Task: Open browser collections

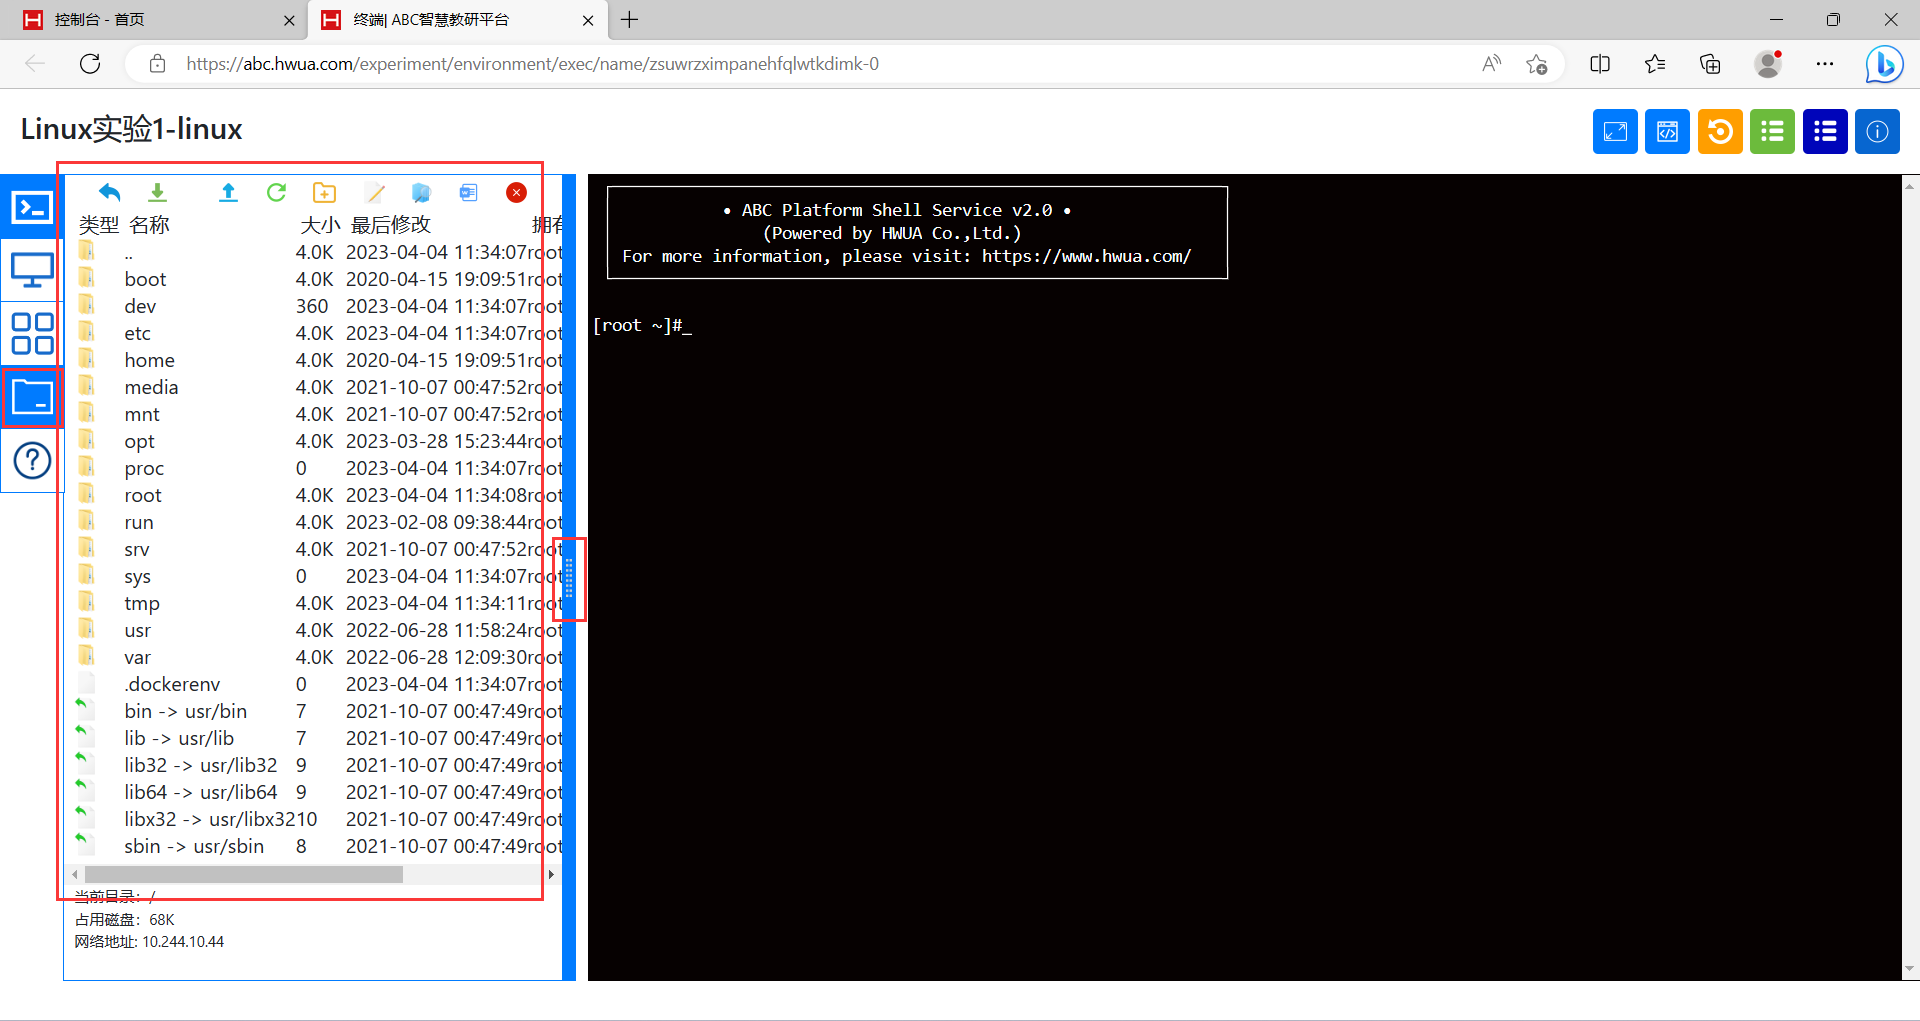Action: coord(1710,64)
